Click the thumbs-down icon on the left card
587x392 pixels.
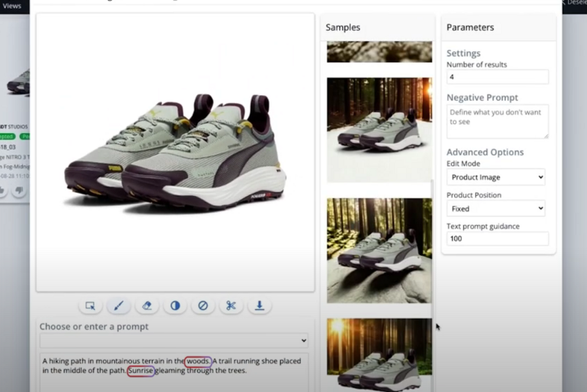pos(19,191)
